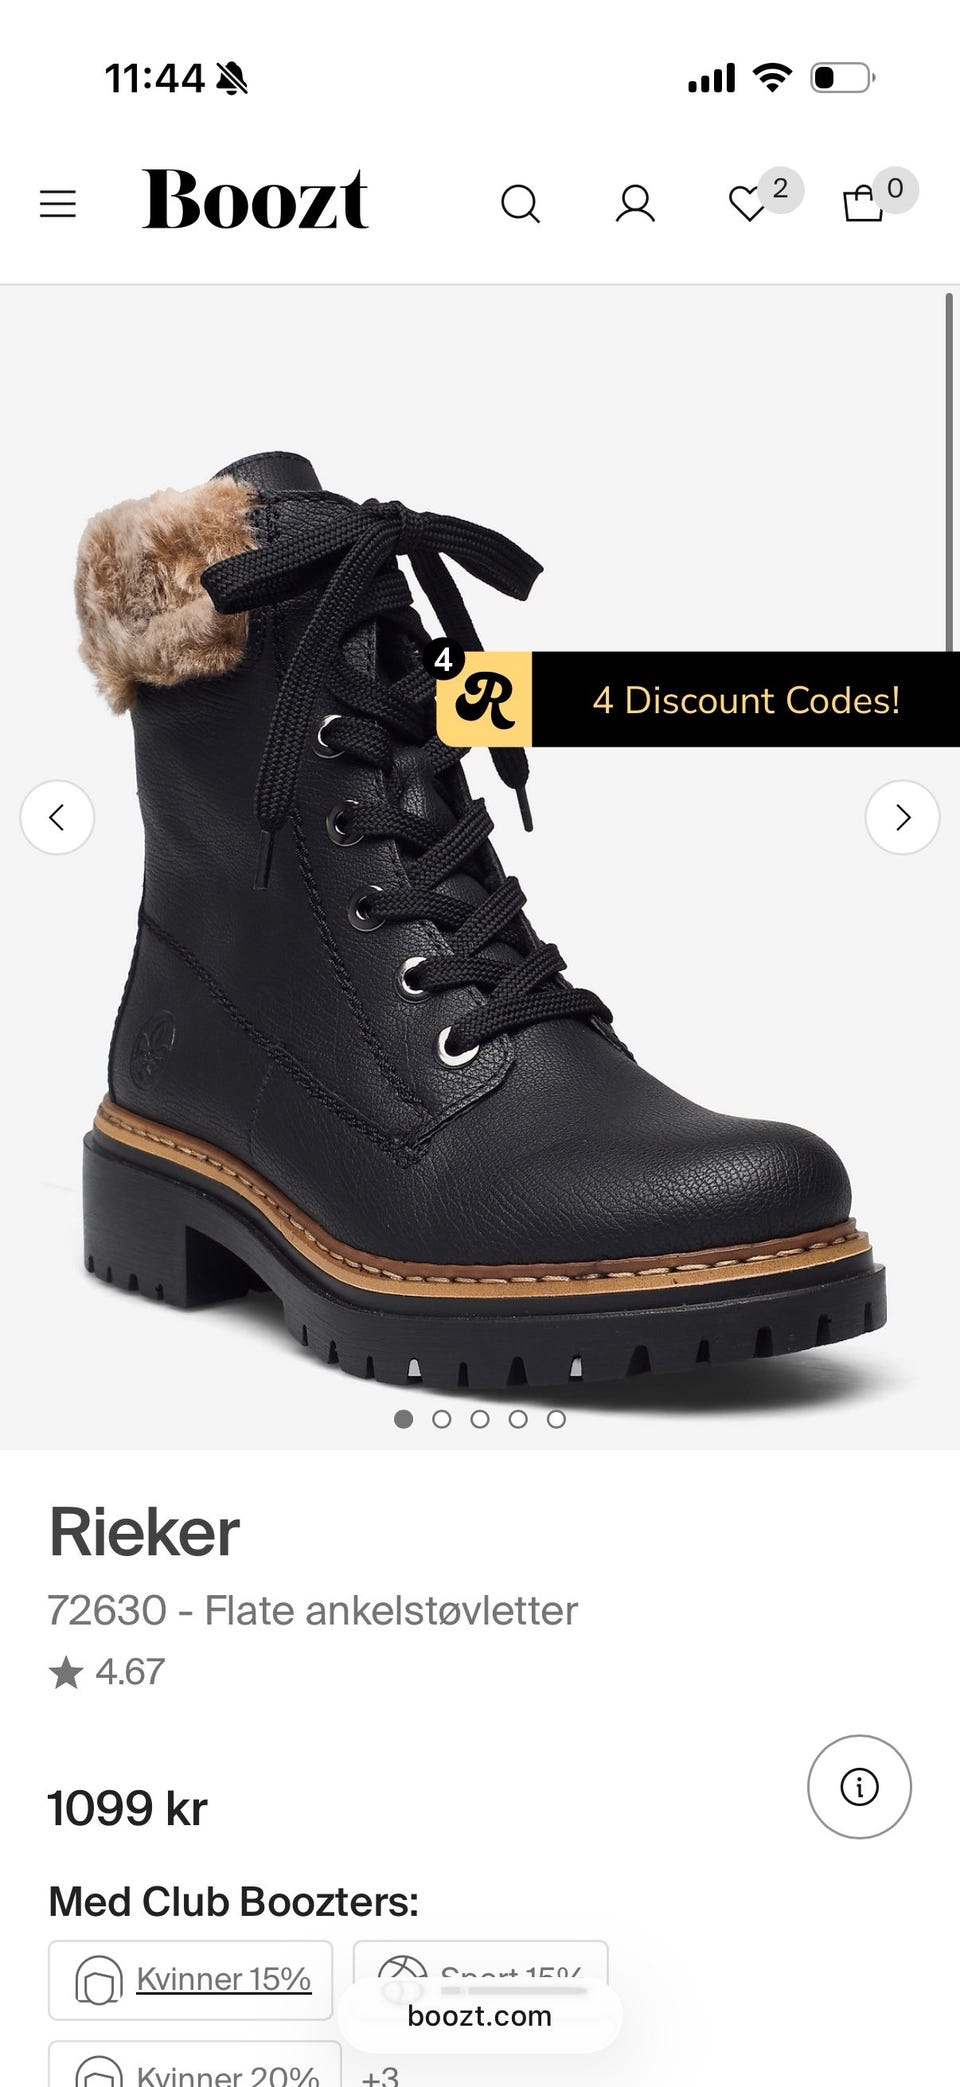Open the product info circle icon
Image resolution: width=960 pixels, height=2087 pixels.
[859, 1786]
